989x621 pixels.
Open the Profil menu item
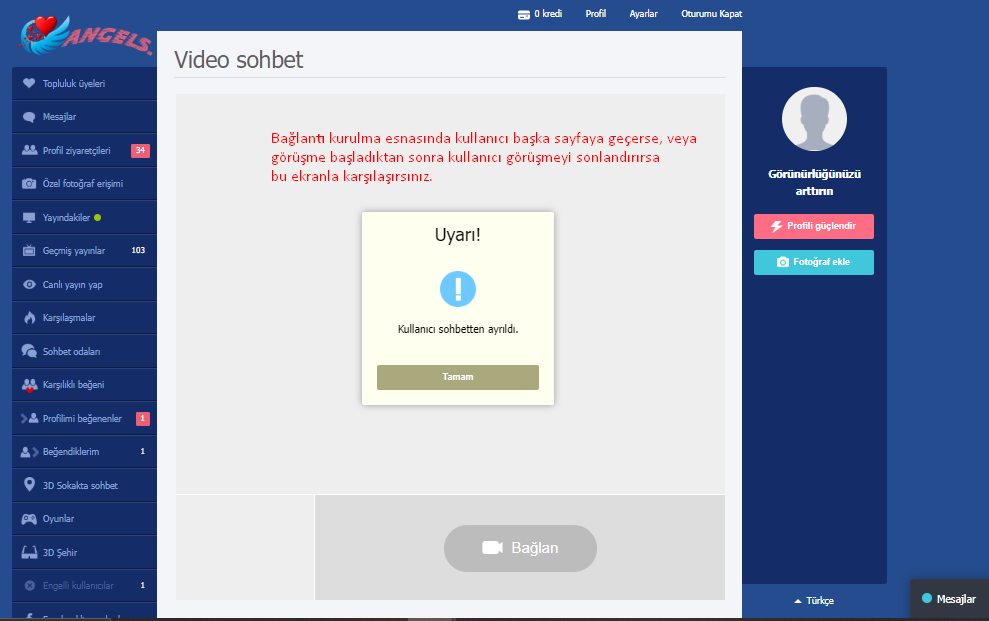tap(596, 14)
